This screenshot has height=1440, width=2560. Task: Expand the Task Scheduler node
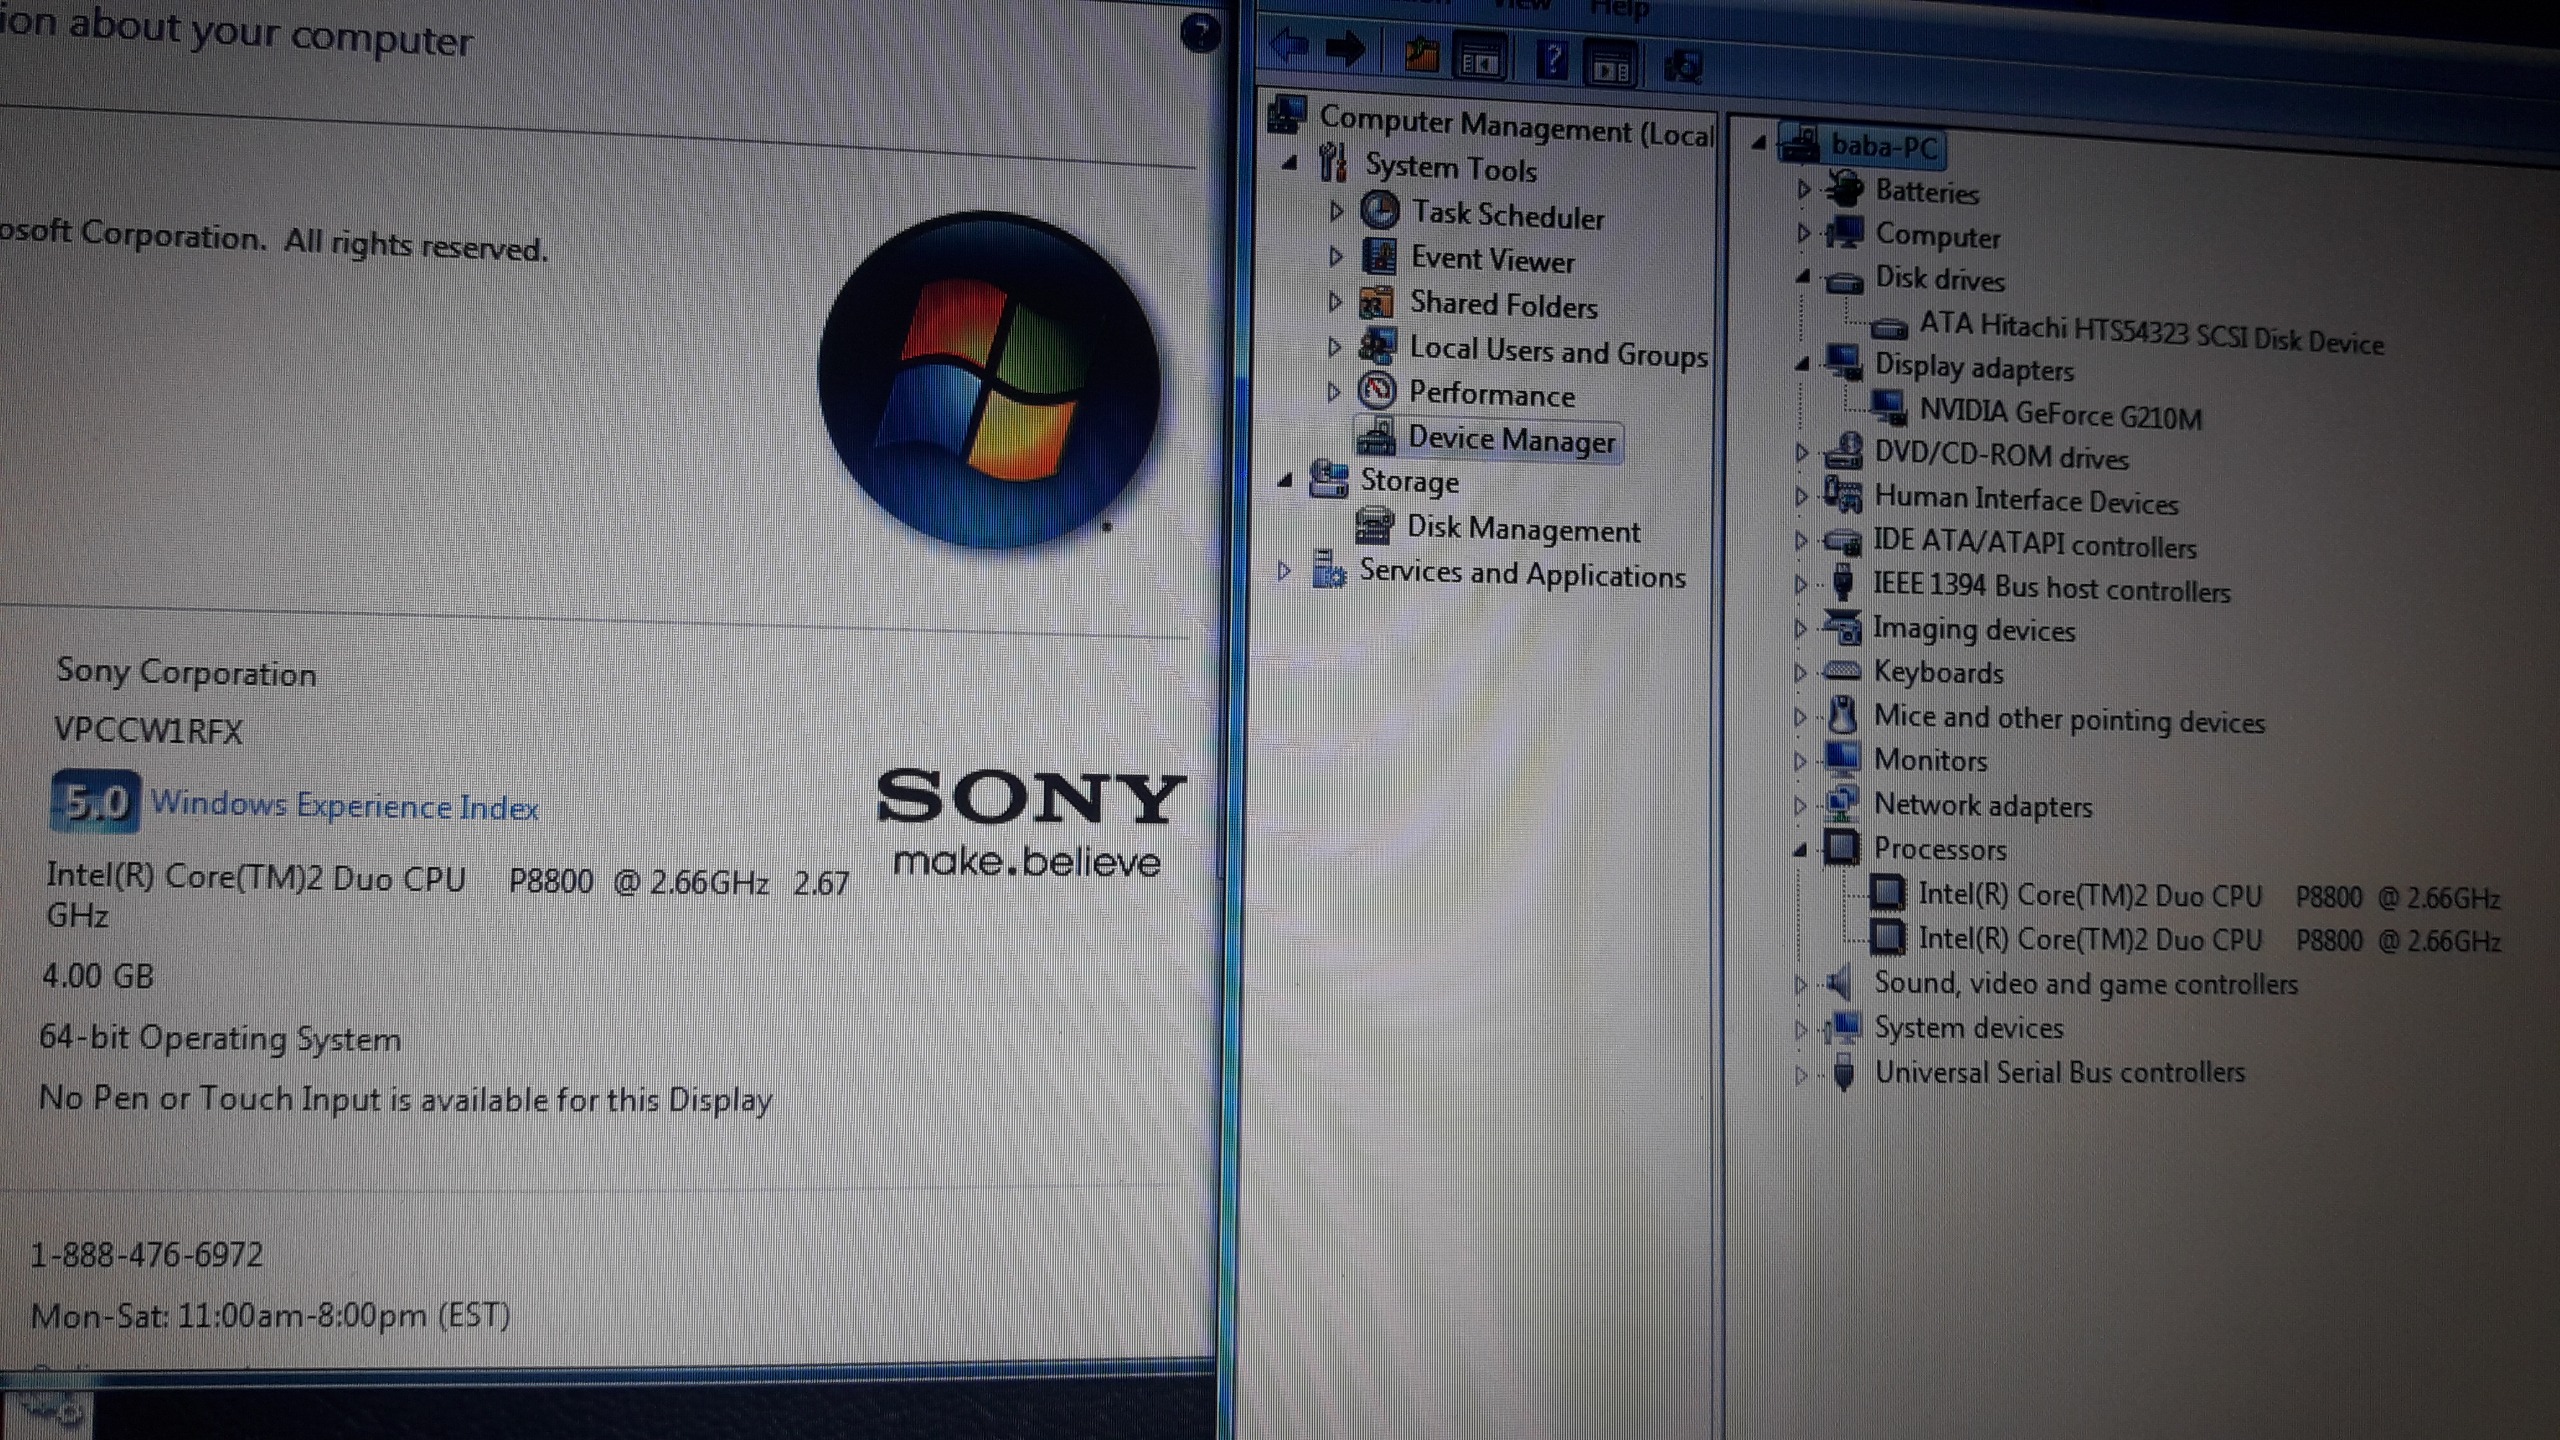coord(1336,211)
